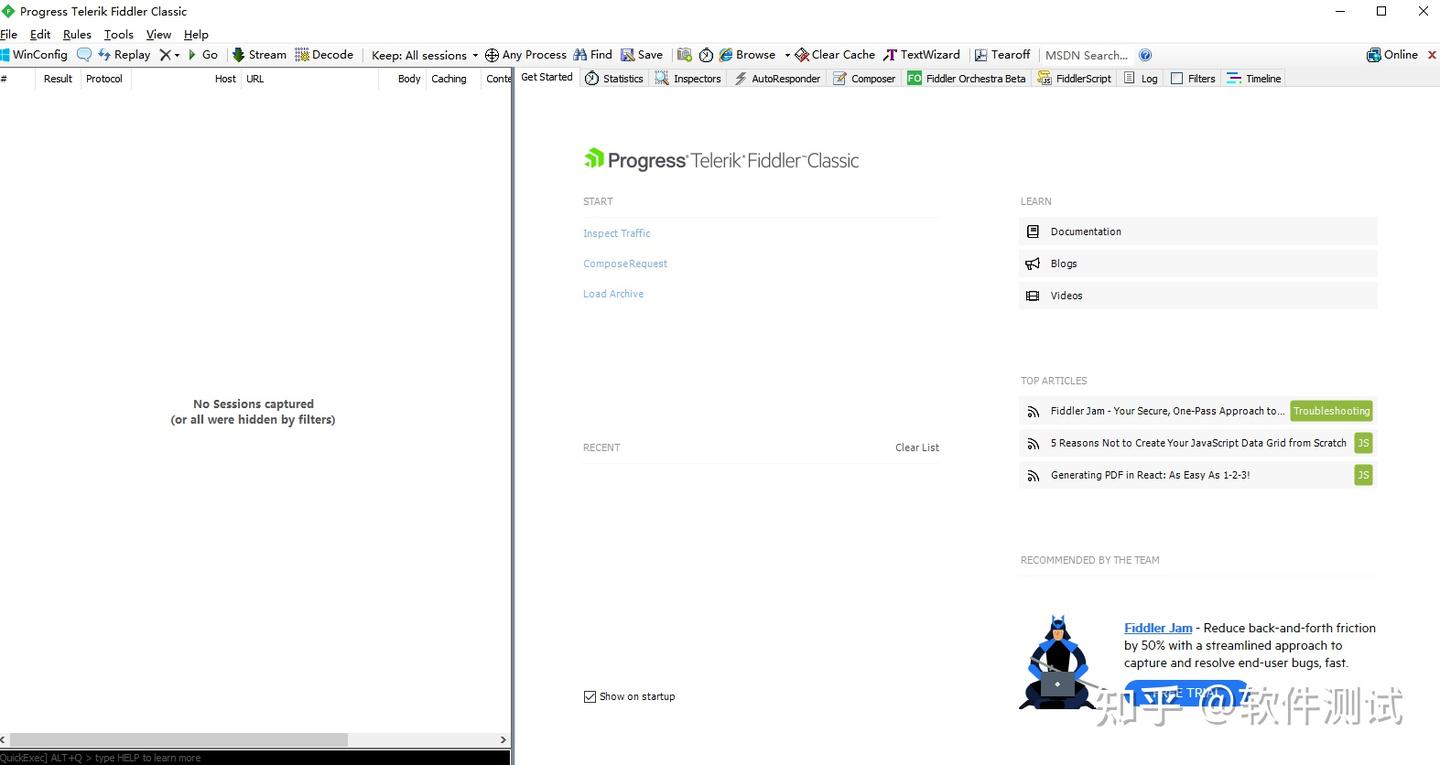Click the speech bubble comment icon
The height and width of the screenshot is (765, 1440).
(x=84, y=55)
